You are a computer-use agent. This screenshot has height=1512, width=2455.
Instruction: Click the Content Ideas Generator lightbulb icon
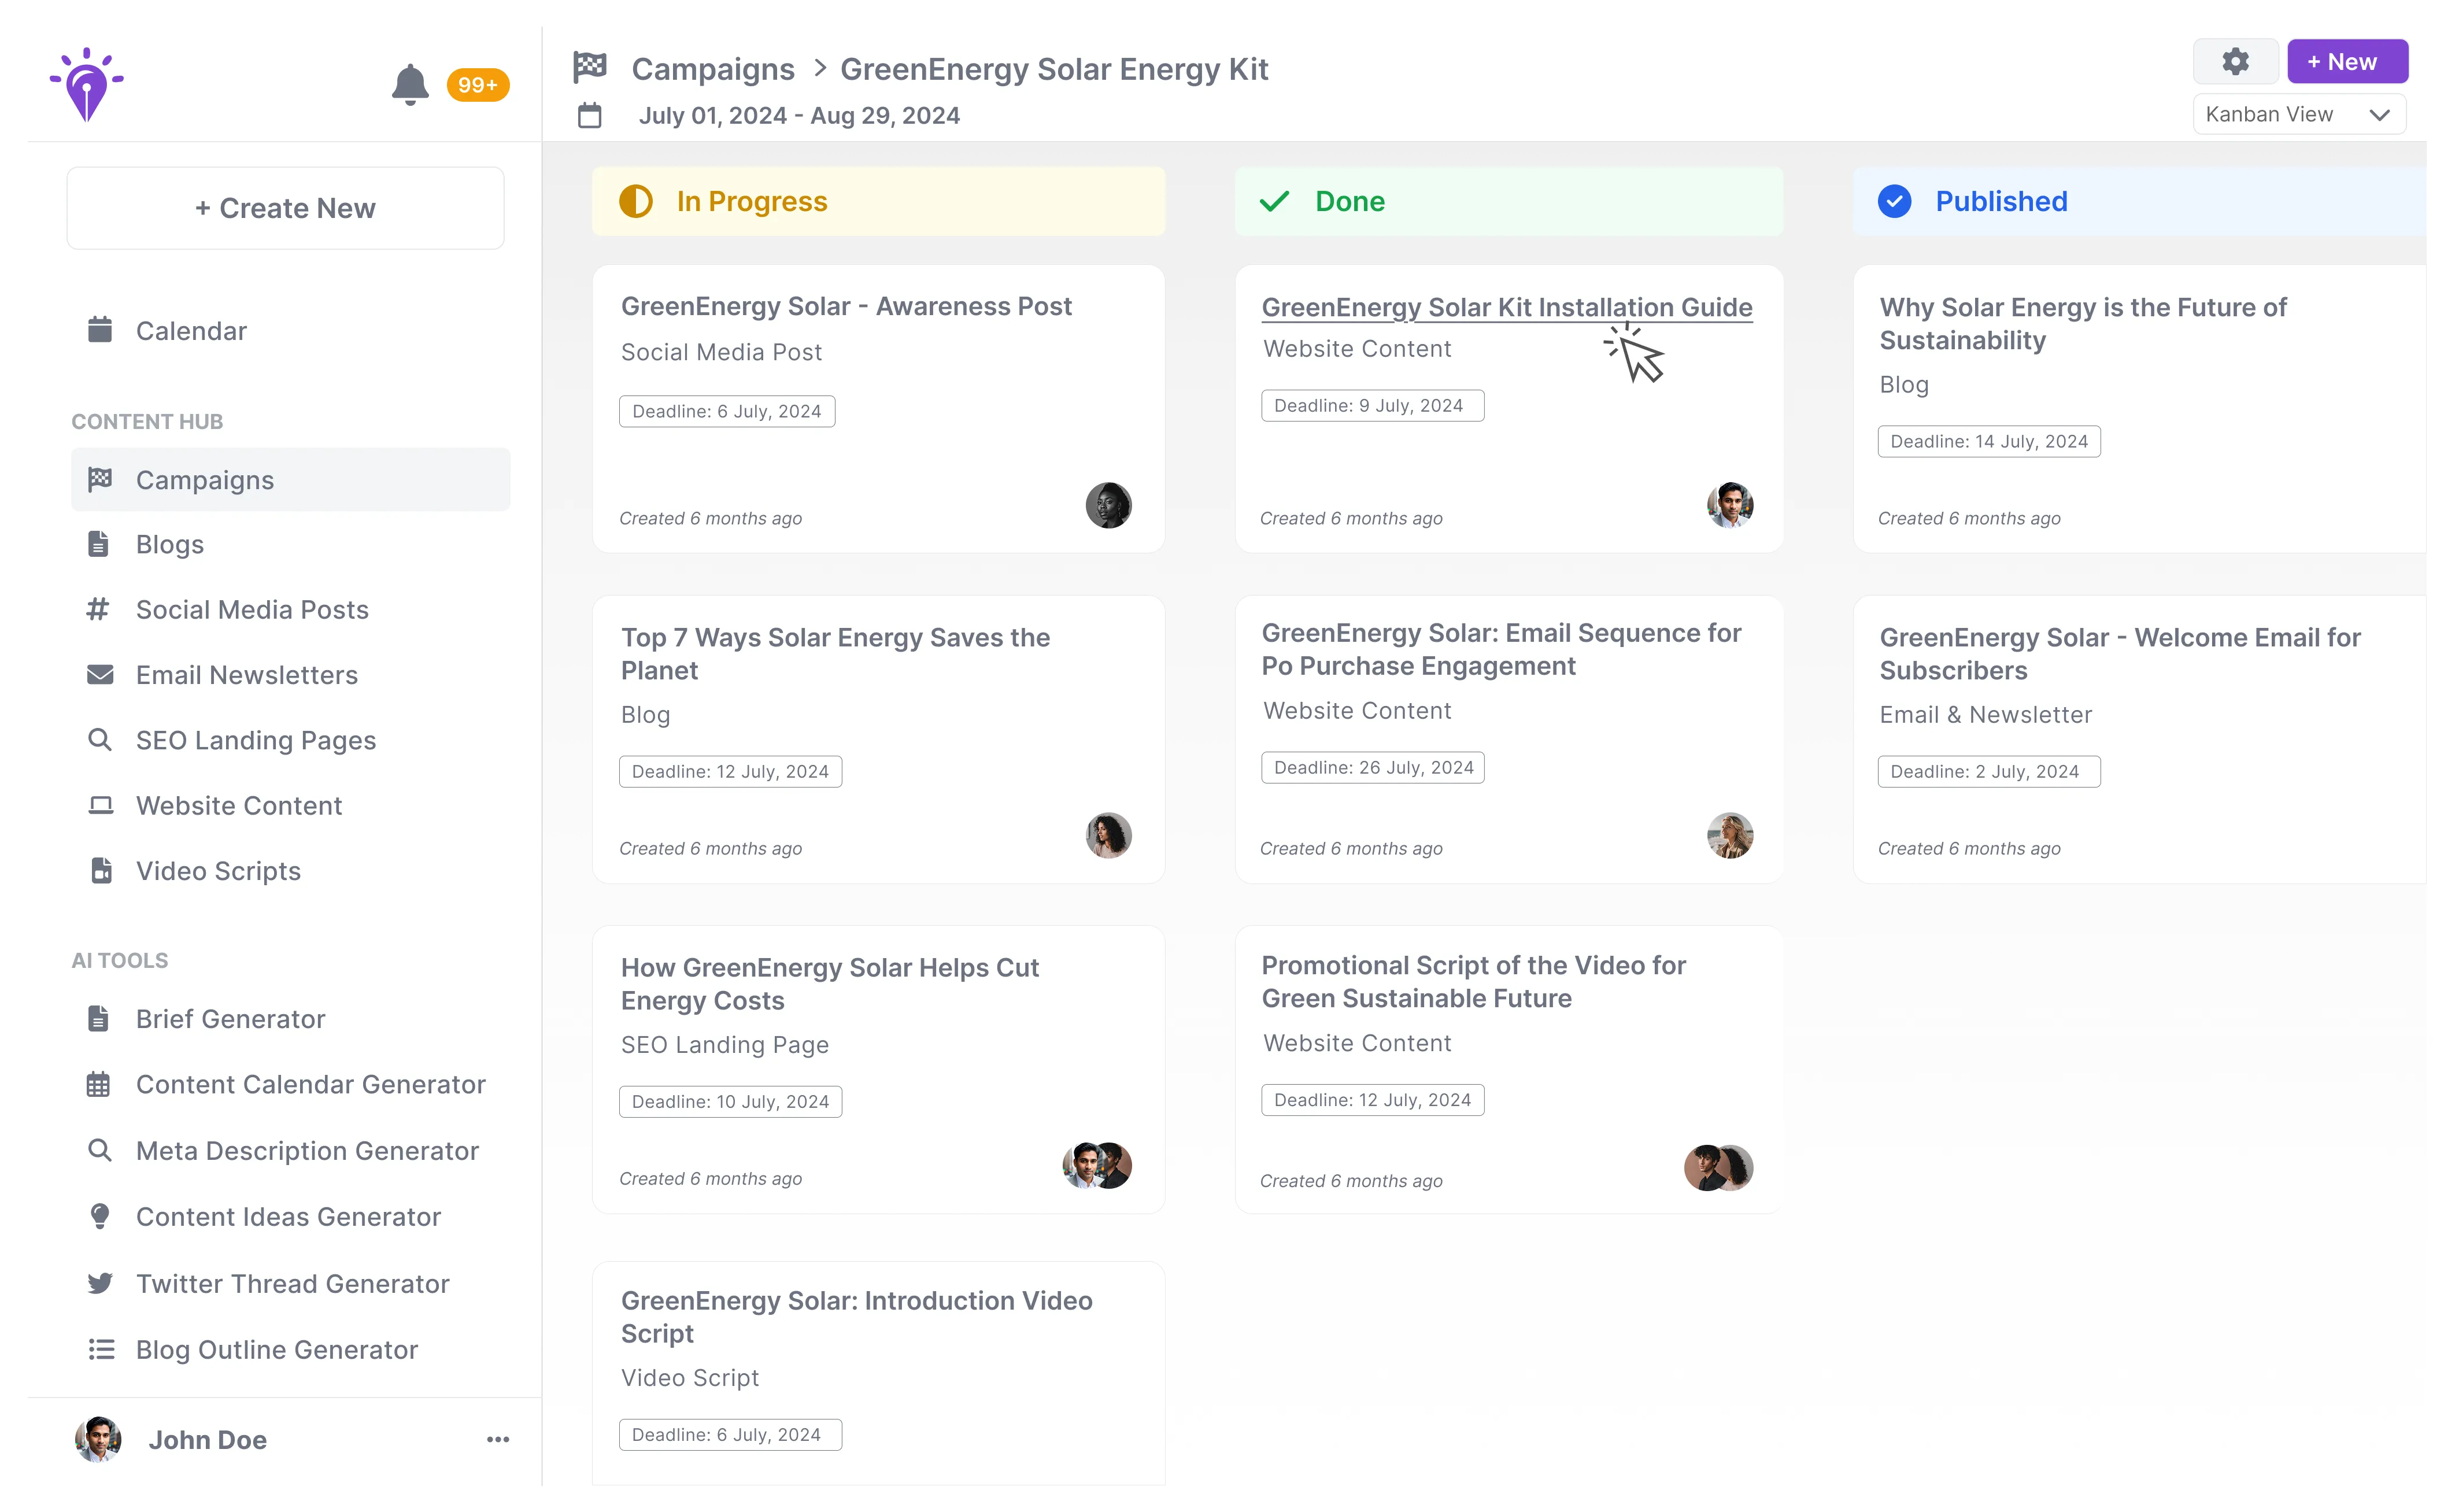(x=100, y=1216)
